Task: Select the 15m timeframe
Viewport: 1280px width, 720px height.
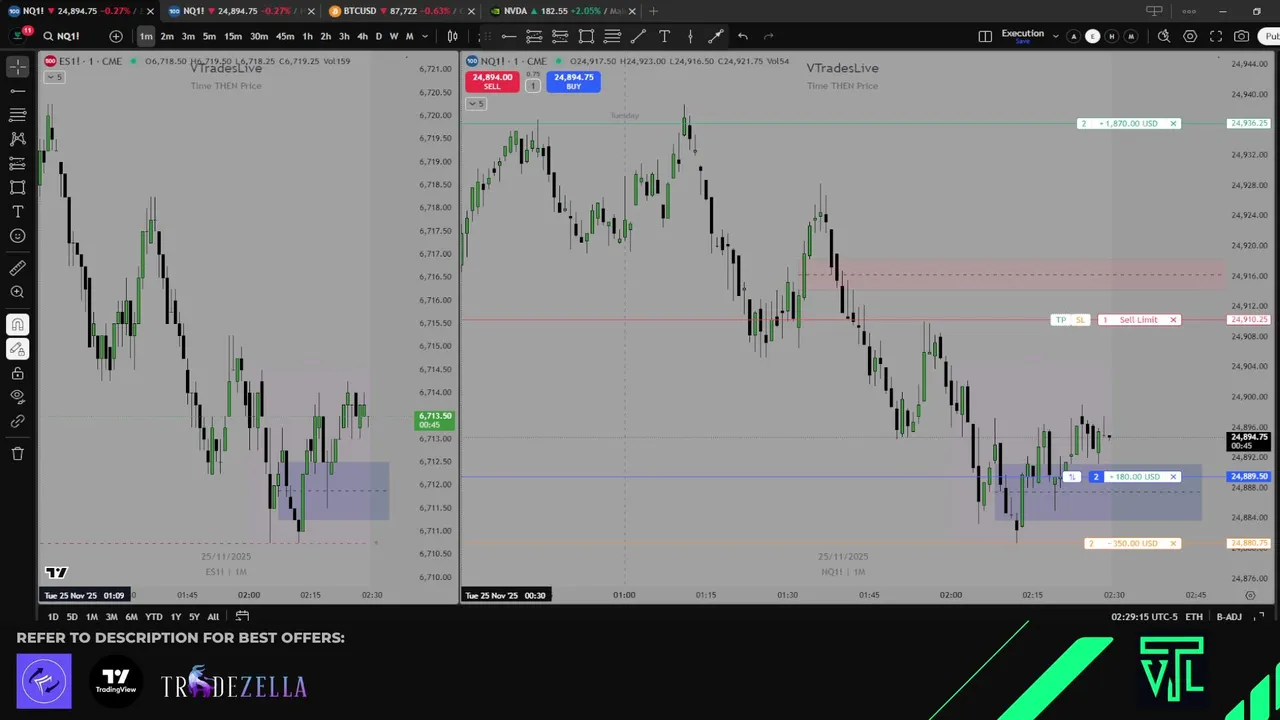Action: click(232, 36)
